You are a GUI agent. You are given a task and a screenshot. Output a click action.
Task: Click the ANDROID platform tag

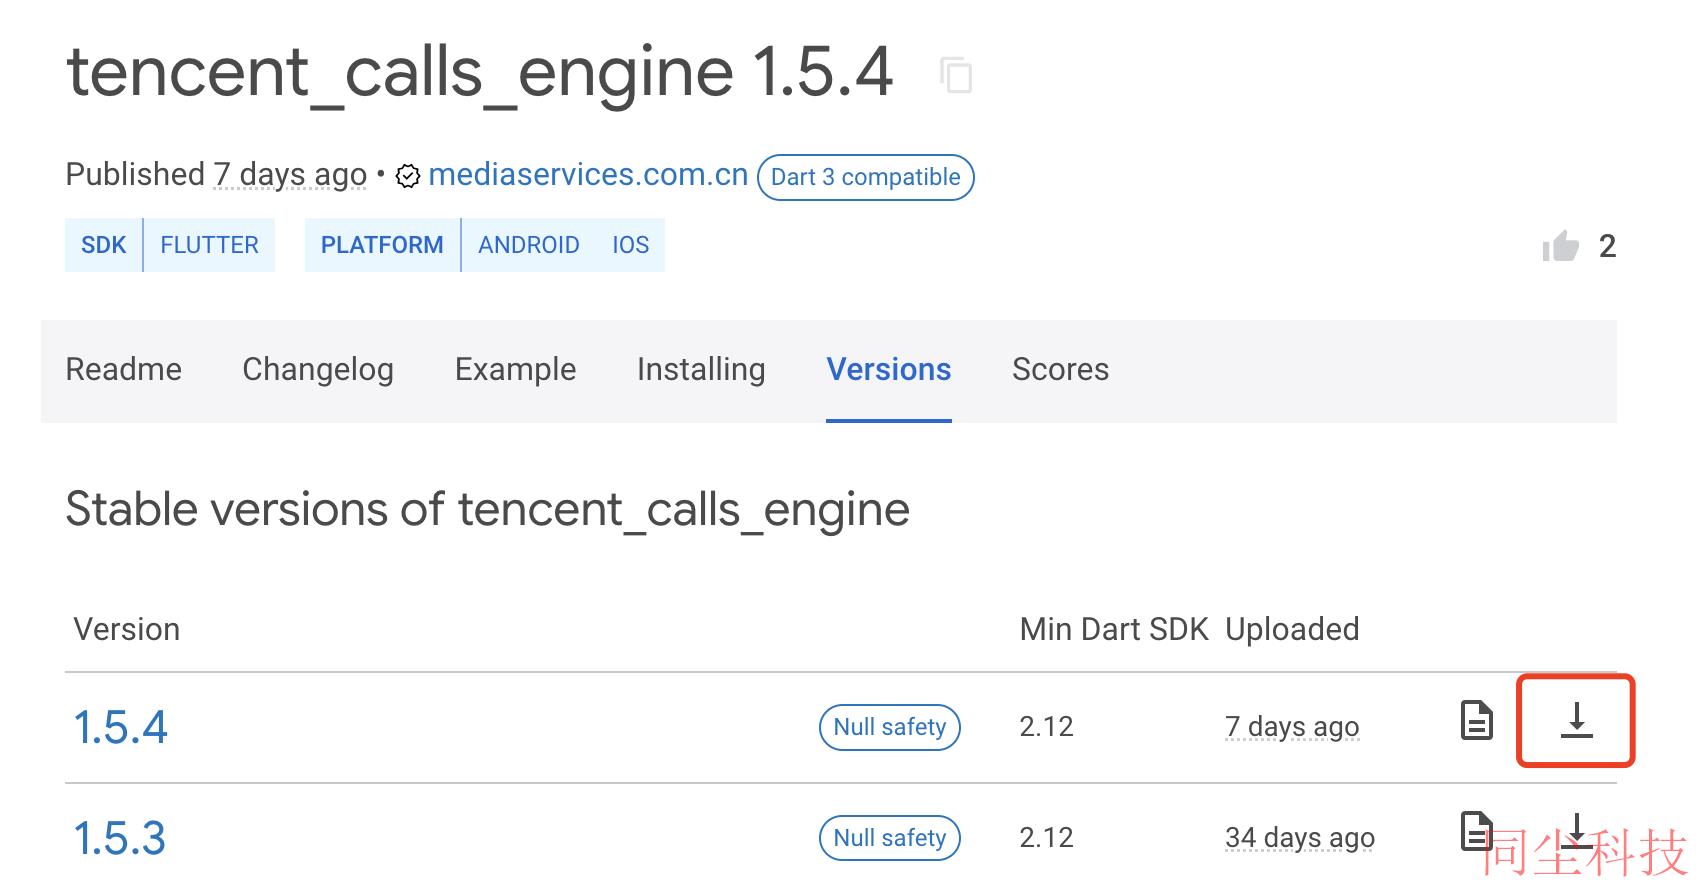(529, 245)
